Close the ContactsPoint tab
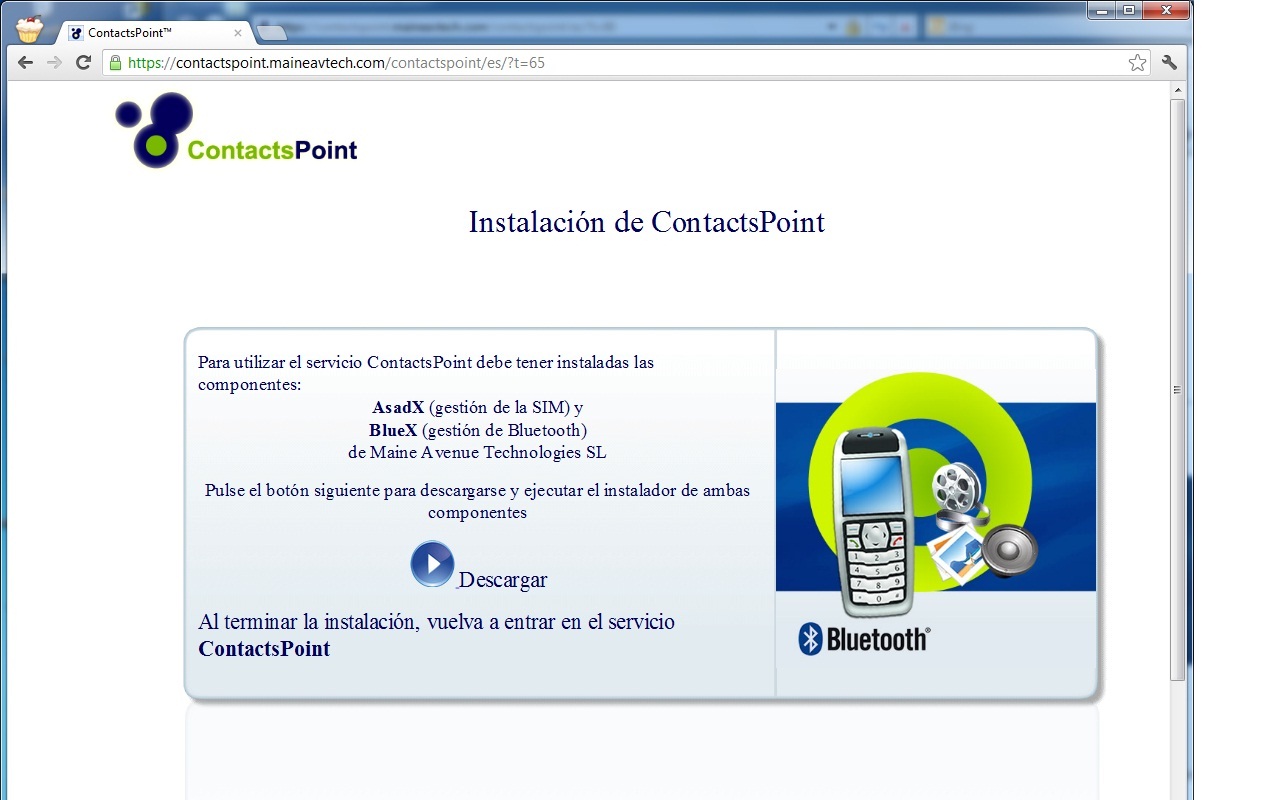1280x800 pixels. 238,33
